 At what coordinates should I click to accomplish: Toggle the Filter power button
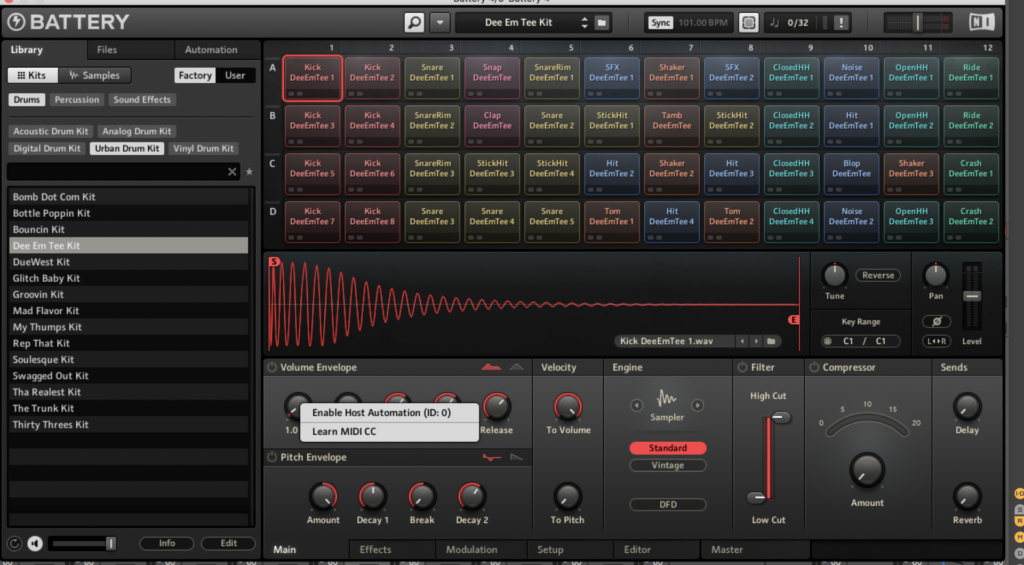pos(741,368)
